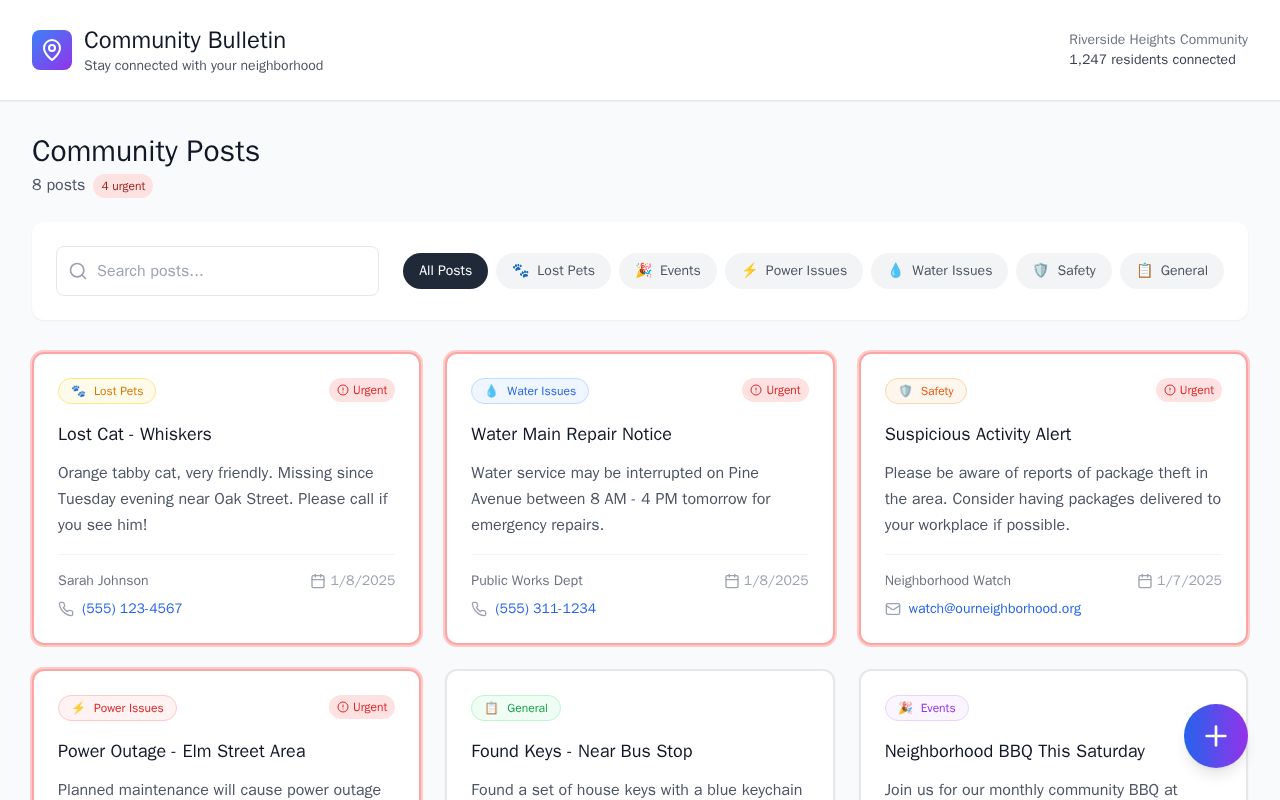
Task: Click the Urgent badge on Power Outage card
Action: pyautogui.click(x=362, y=707)
